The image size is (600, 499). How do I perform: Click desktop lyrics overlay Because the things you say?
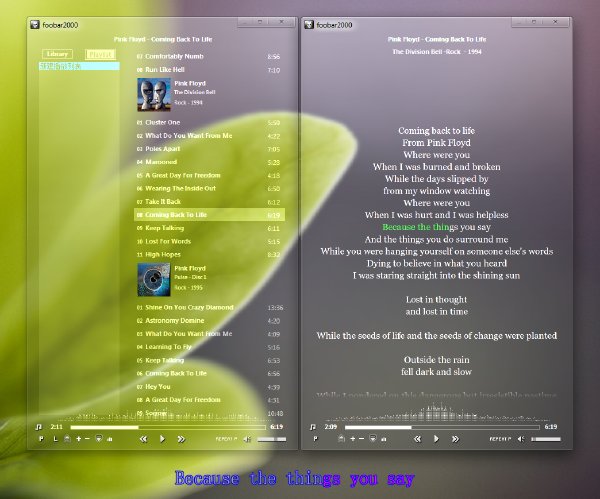coord(295,478)
